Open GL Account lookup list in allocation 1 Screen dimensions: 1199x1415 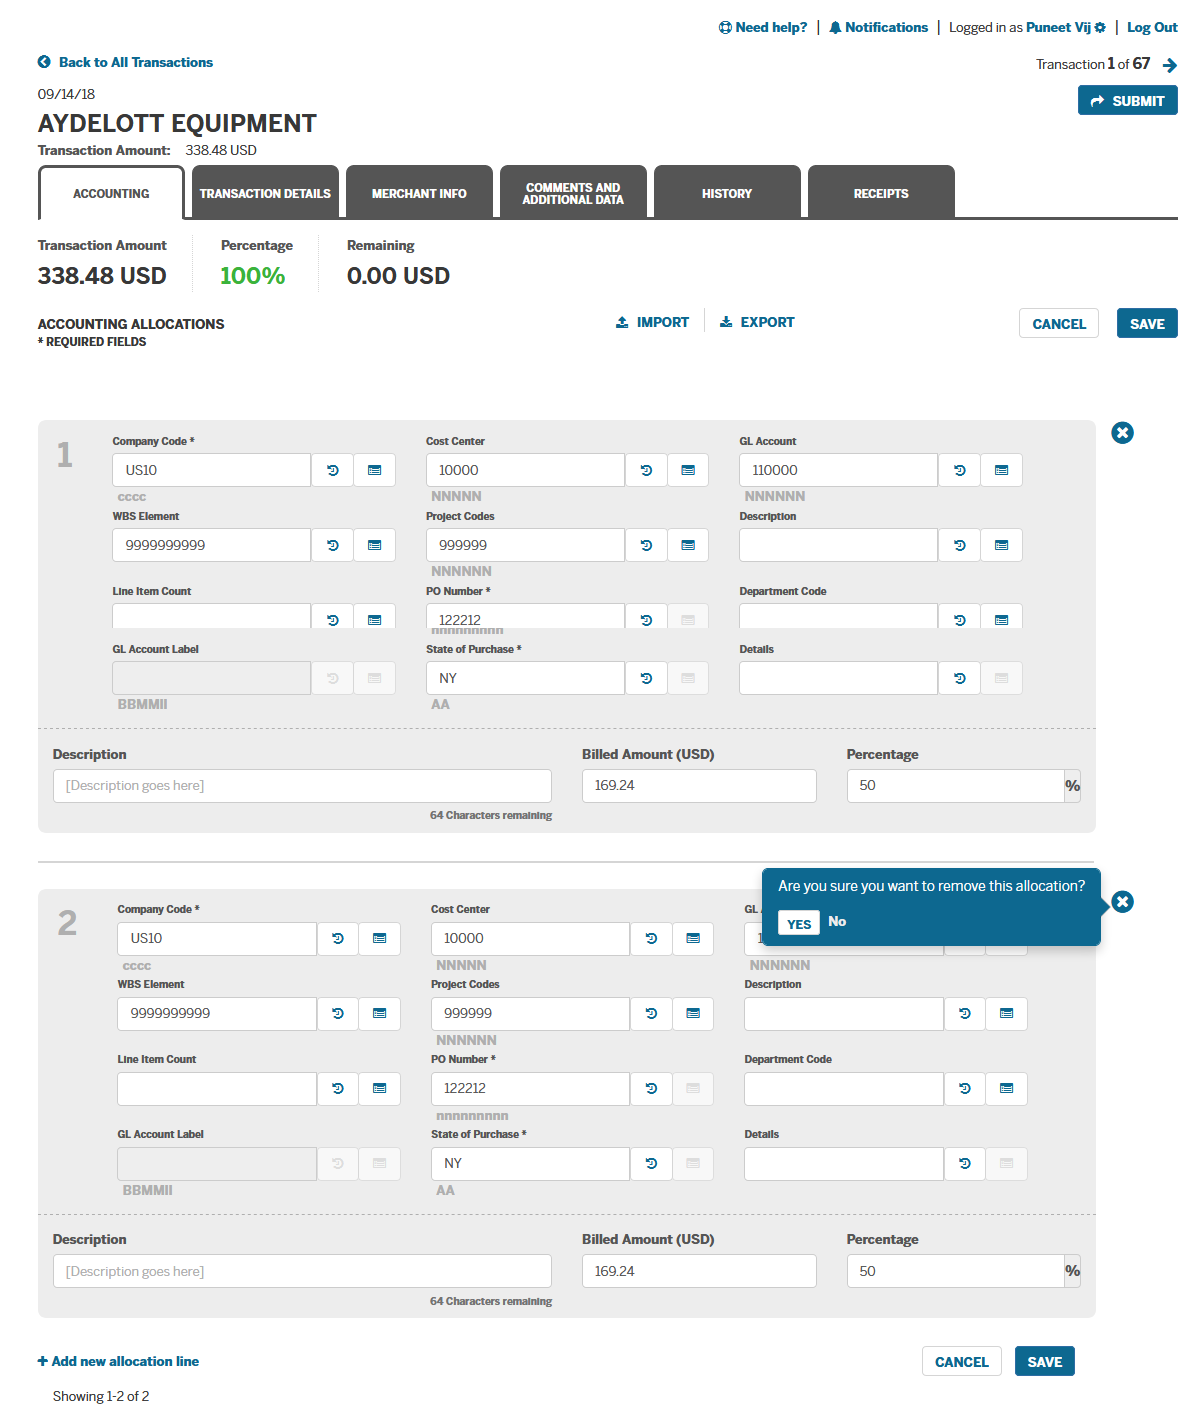pyautogui.click(x=1002, y=470)
